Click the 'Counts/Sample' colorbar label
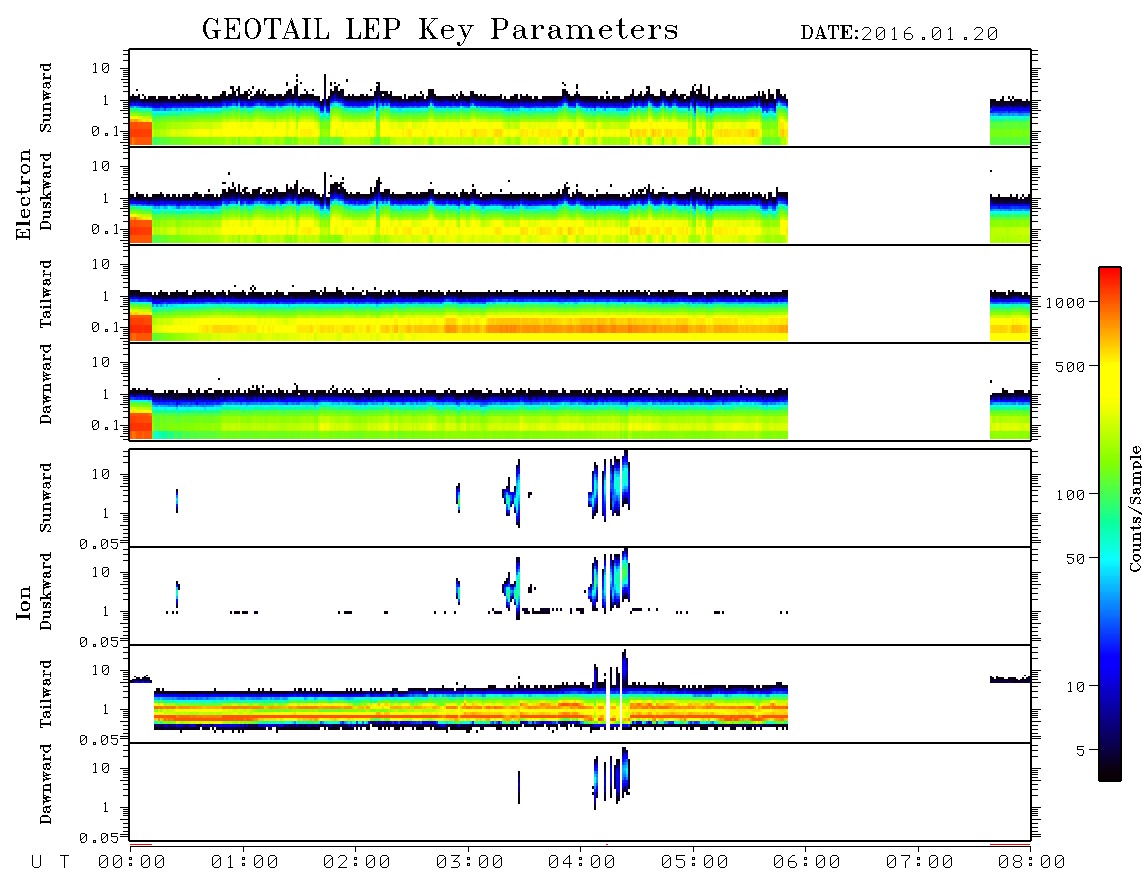Image resolution: width=1142 pixels, height=880 pixels. [x=1135, y=508]
